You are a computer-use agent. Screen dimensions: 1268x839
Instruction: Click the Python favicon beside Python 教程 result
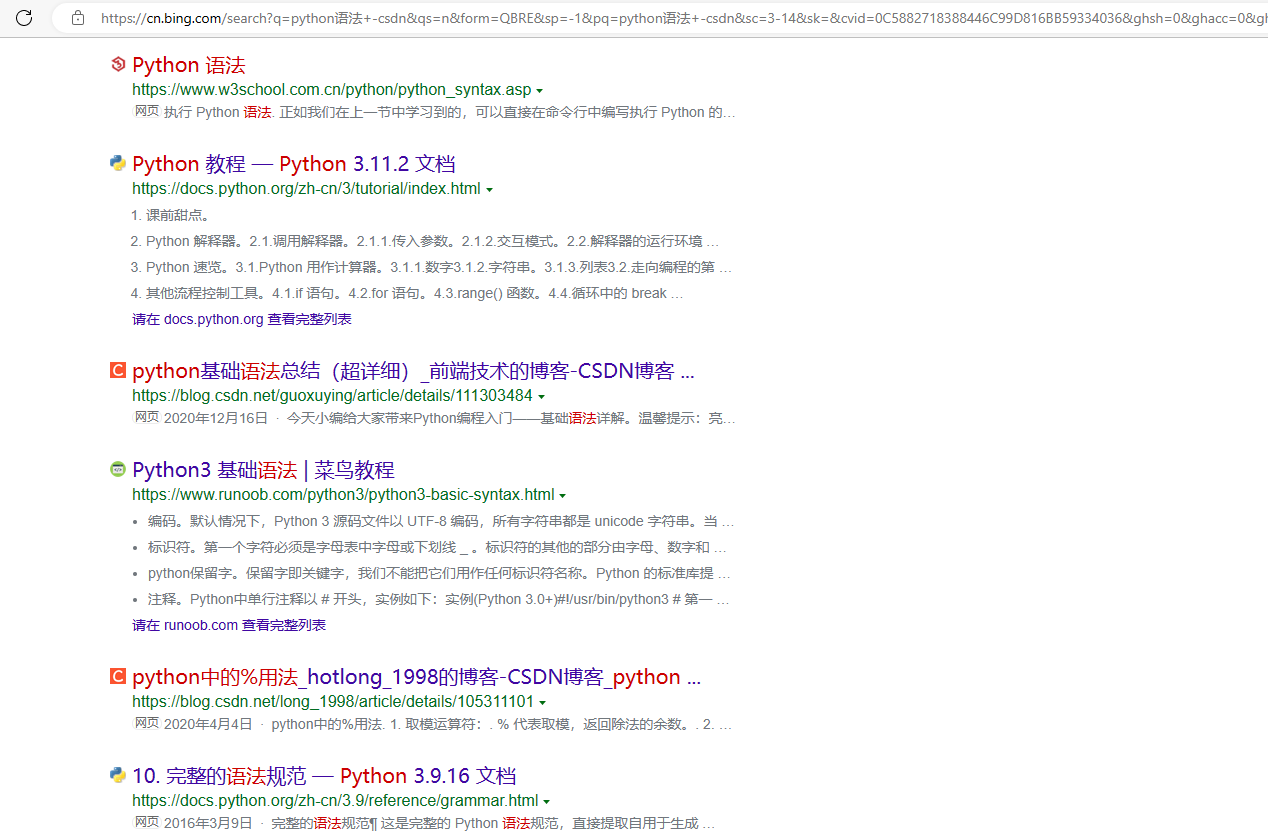click(x=118, y=163)
